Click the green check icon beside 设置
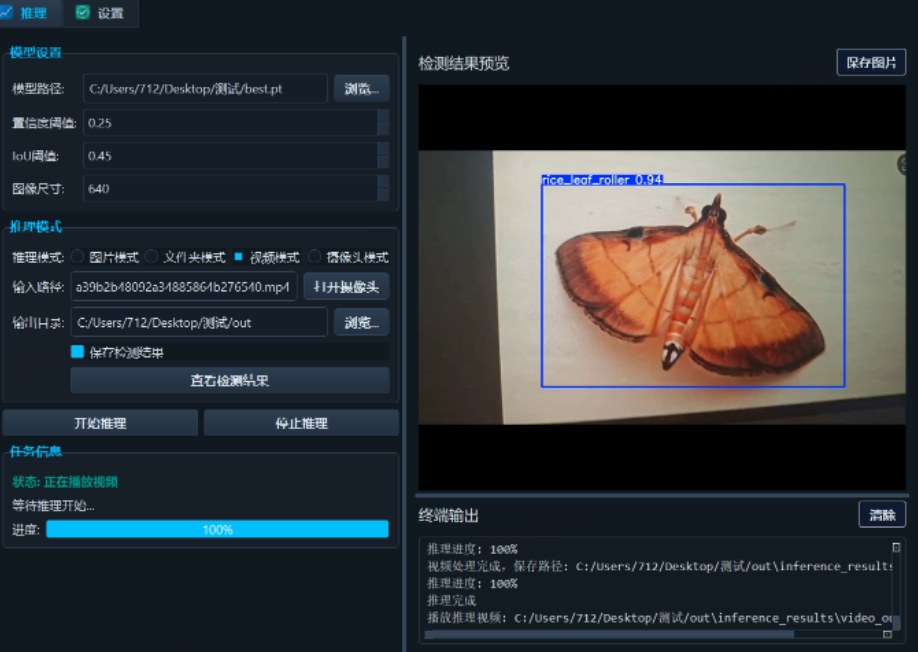Image resolution: width=918 pixels, height=652 pixels. click(x=81, y=14)
